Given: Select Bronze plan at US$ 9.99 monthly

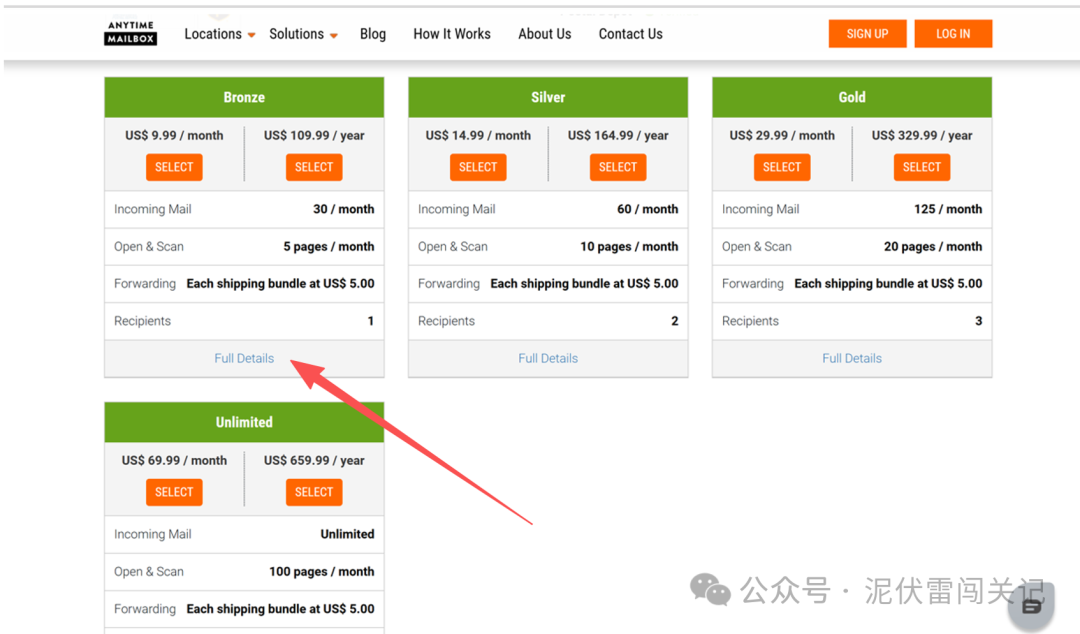Looking at the screenshot, I should coord(174,167).
